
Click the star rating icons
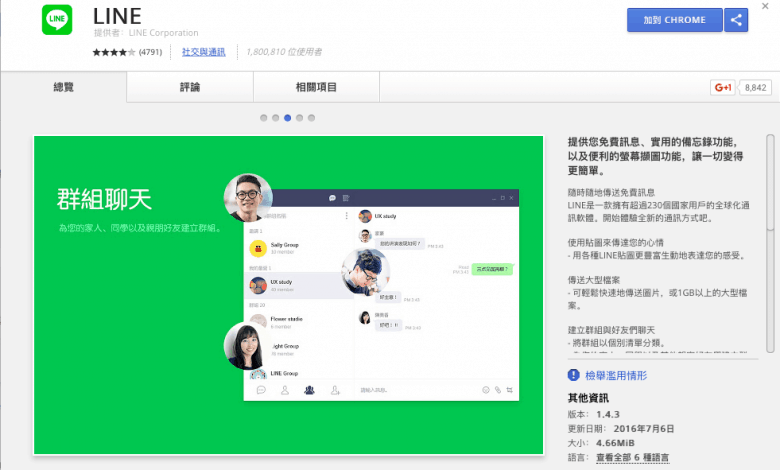tap(114, 52)
